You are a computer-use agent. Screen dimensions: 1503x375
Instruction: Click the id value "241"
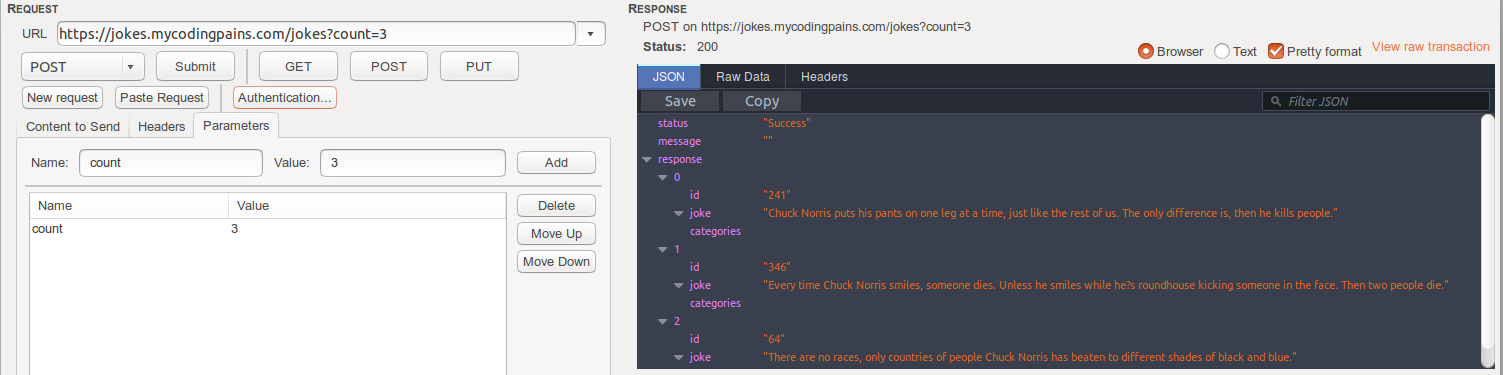(776, 195)
